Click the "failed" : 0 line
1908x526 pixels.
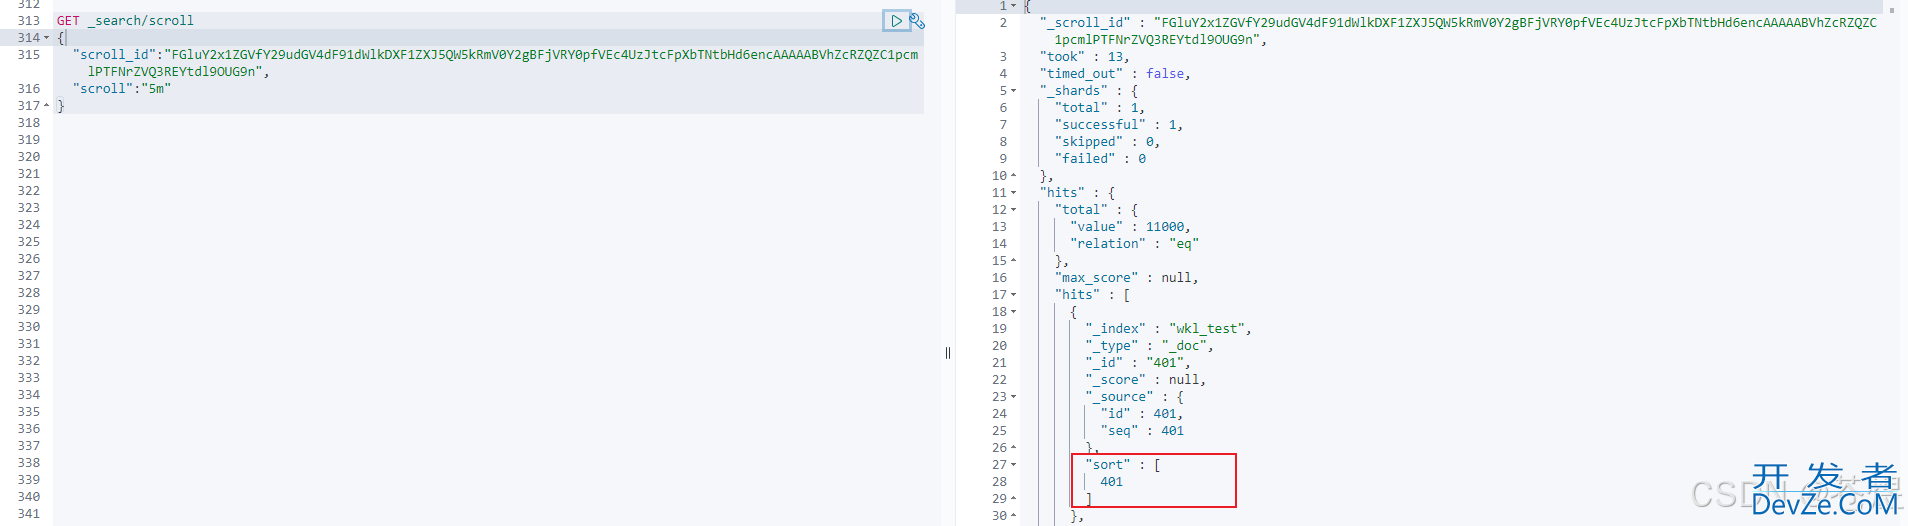(1100, 159)
